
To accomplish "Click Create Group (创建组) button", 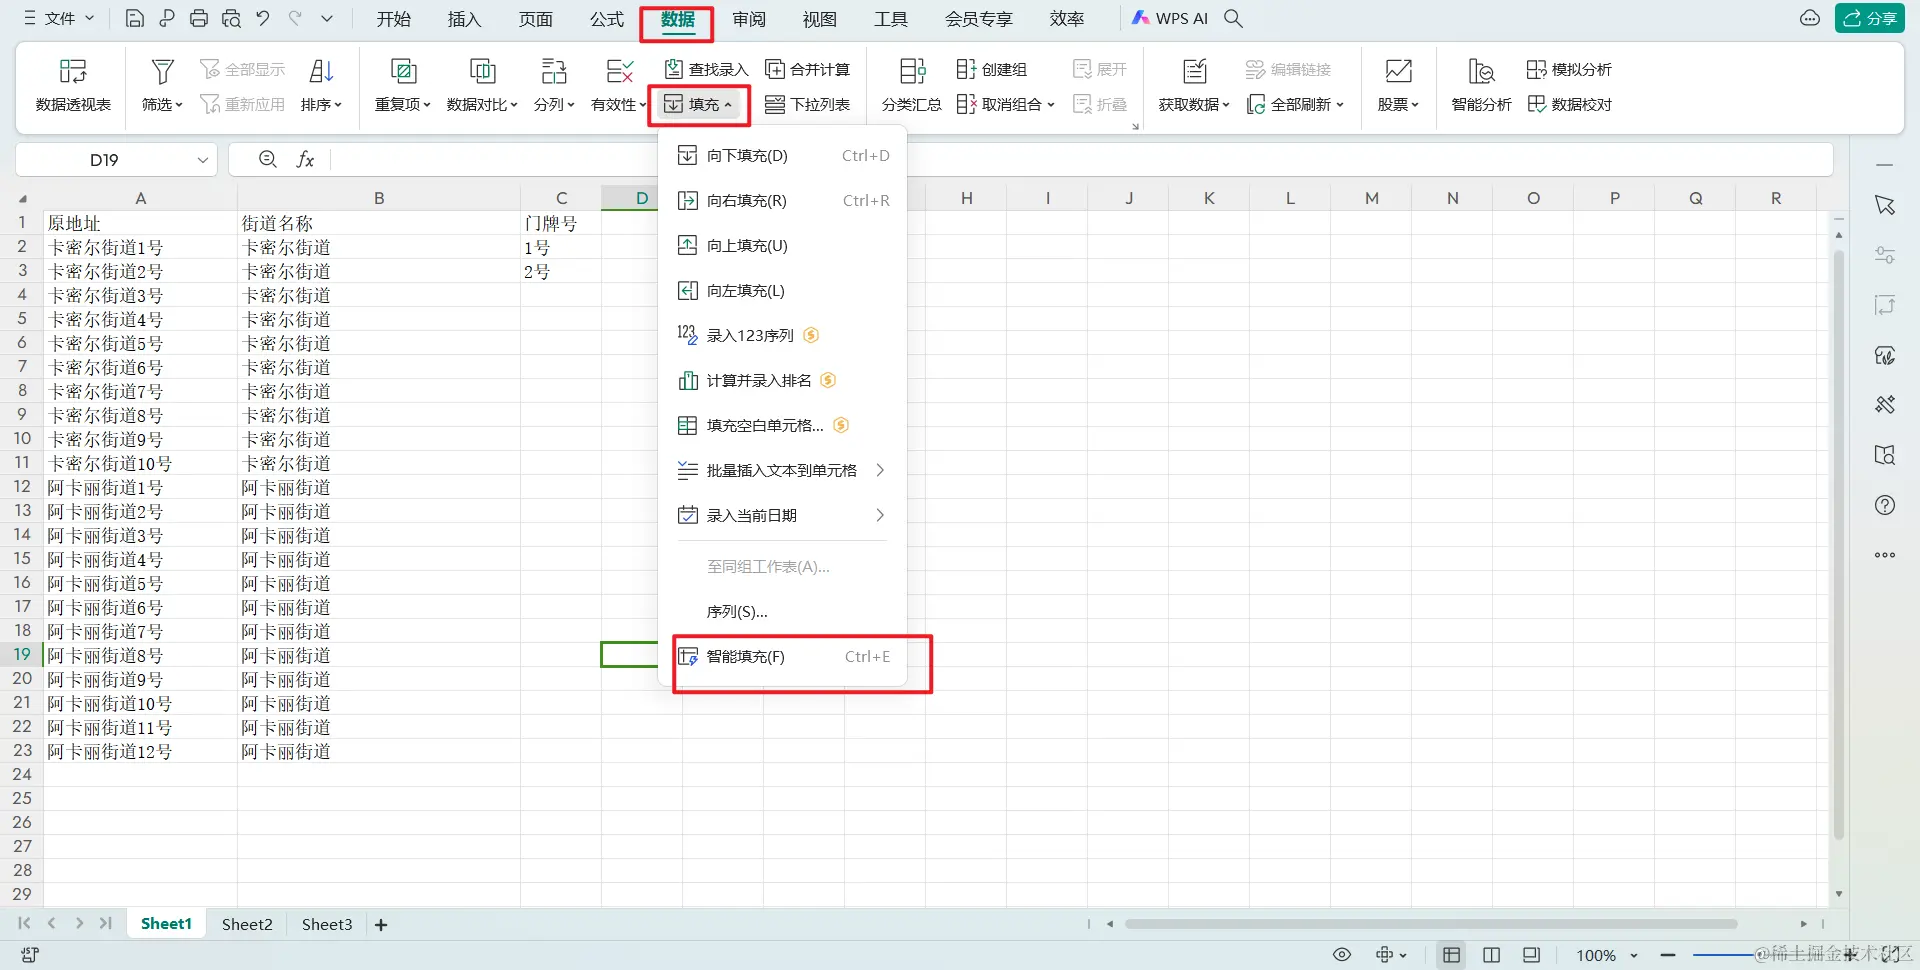I will (991, 69).
